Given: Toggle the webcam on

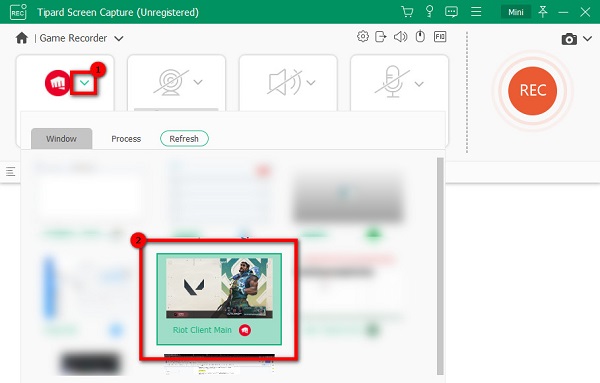Looking at the screenshot, I should 171,82.
